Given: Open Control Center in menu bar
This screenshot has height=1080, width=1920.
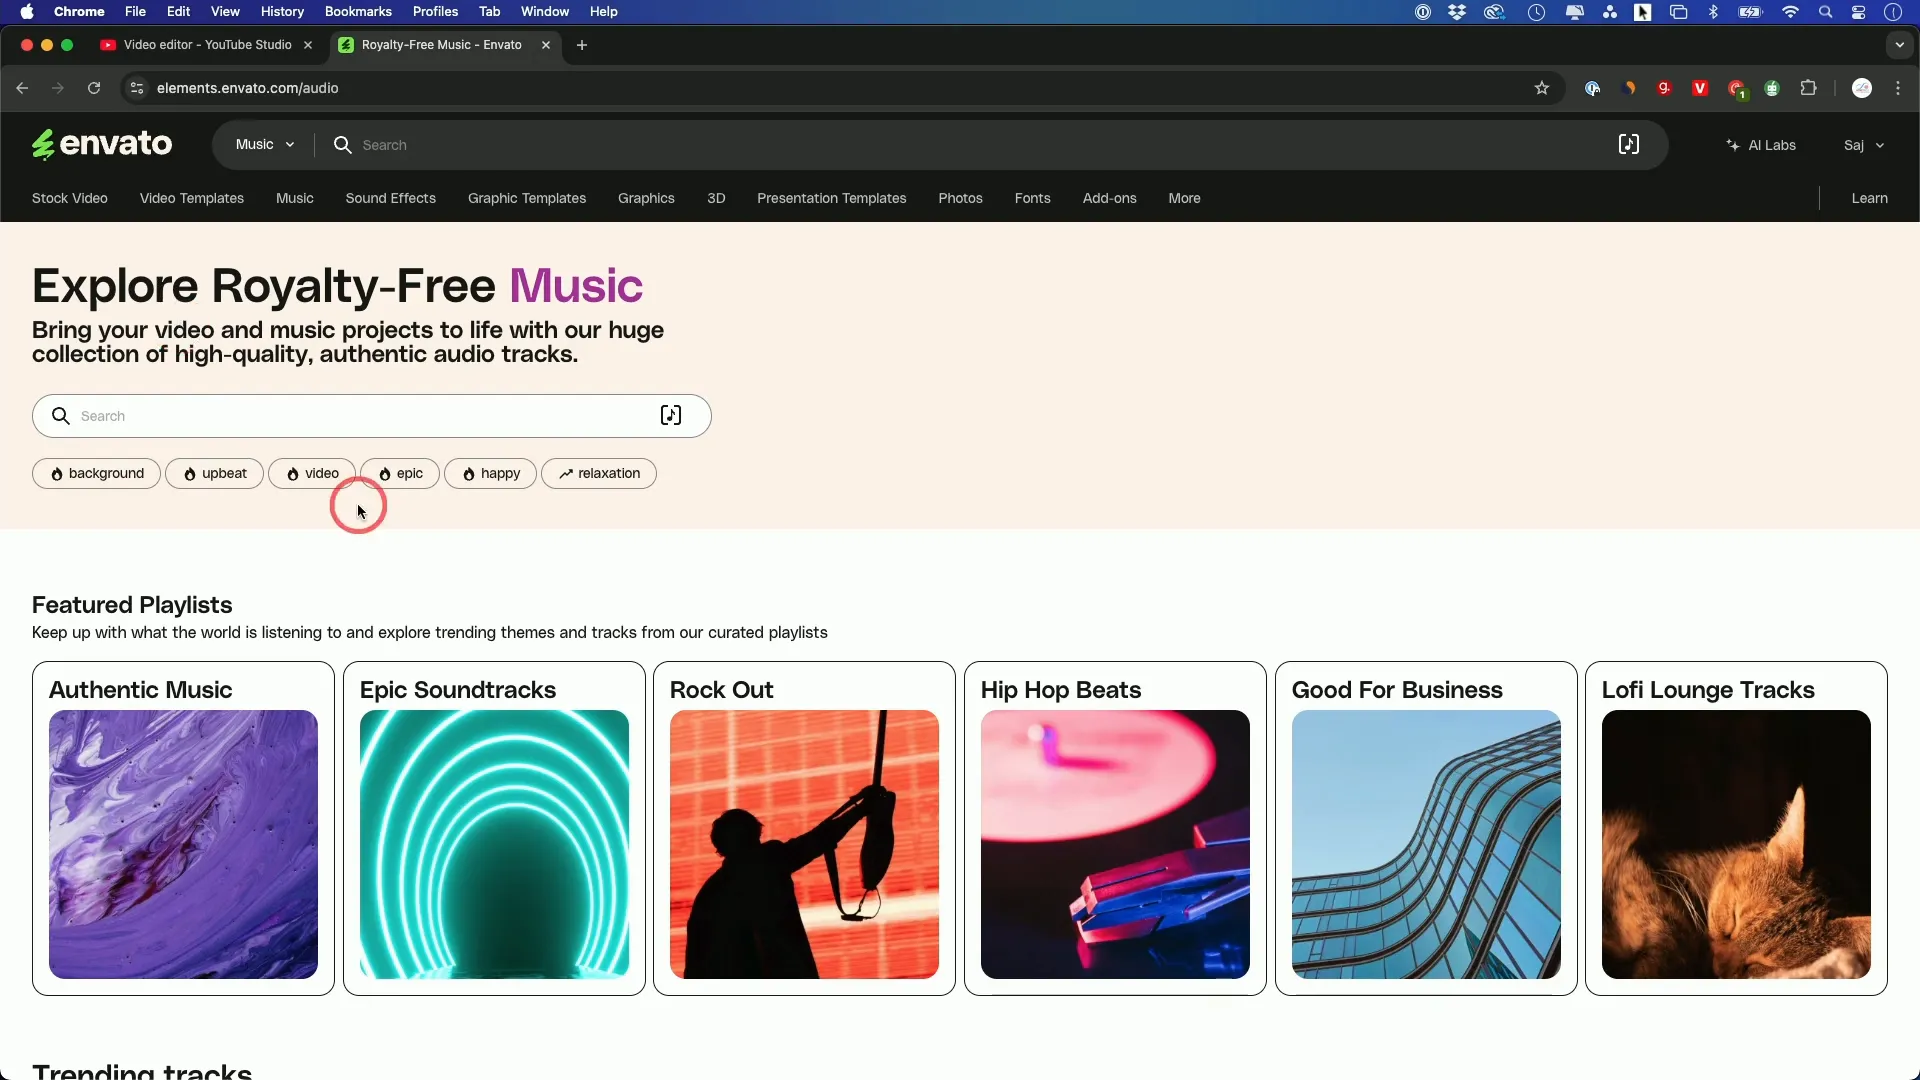Looking at the screenshot, I should coord(1859,12).
